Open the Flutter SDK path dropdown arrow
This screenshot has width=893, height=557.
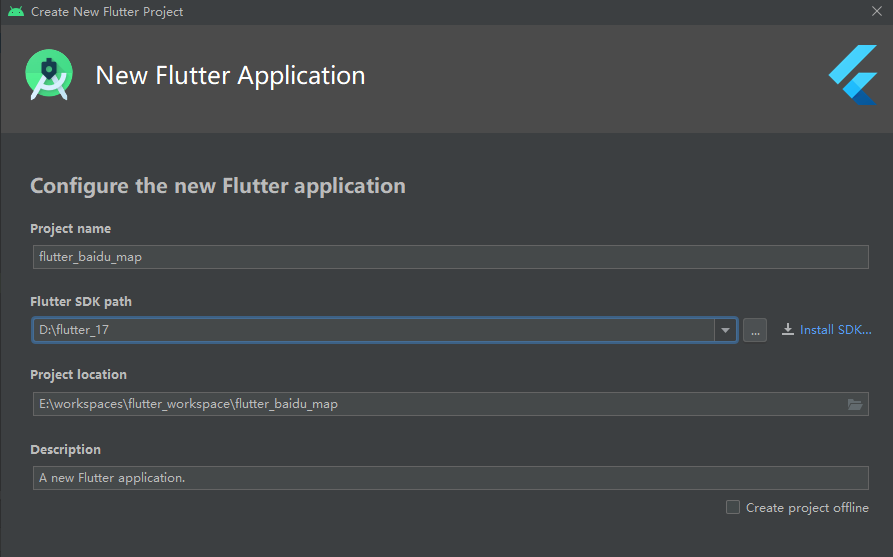click(x=725, y=330)
